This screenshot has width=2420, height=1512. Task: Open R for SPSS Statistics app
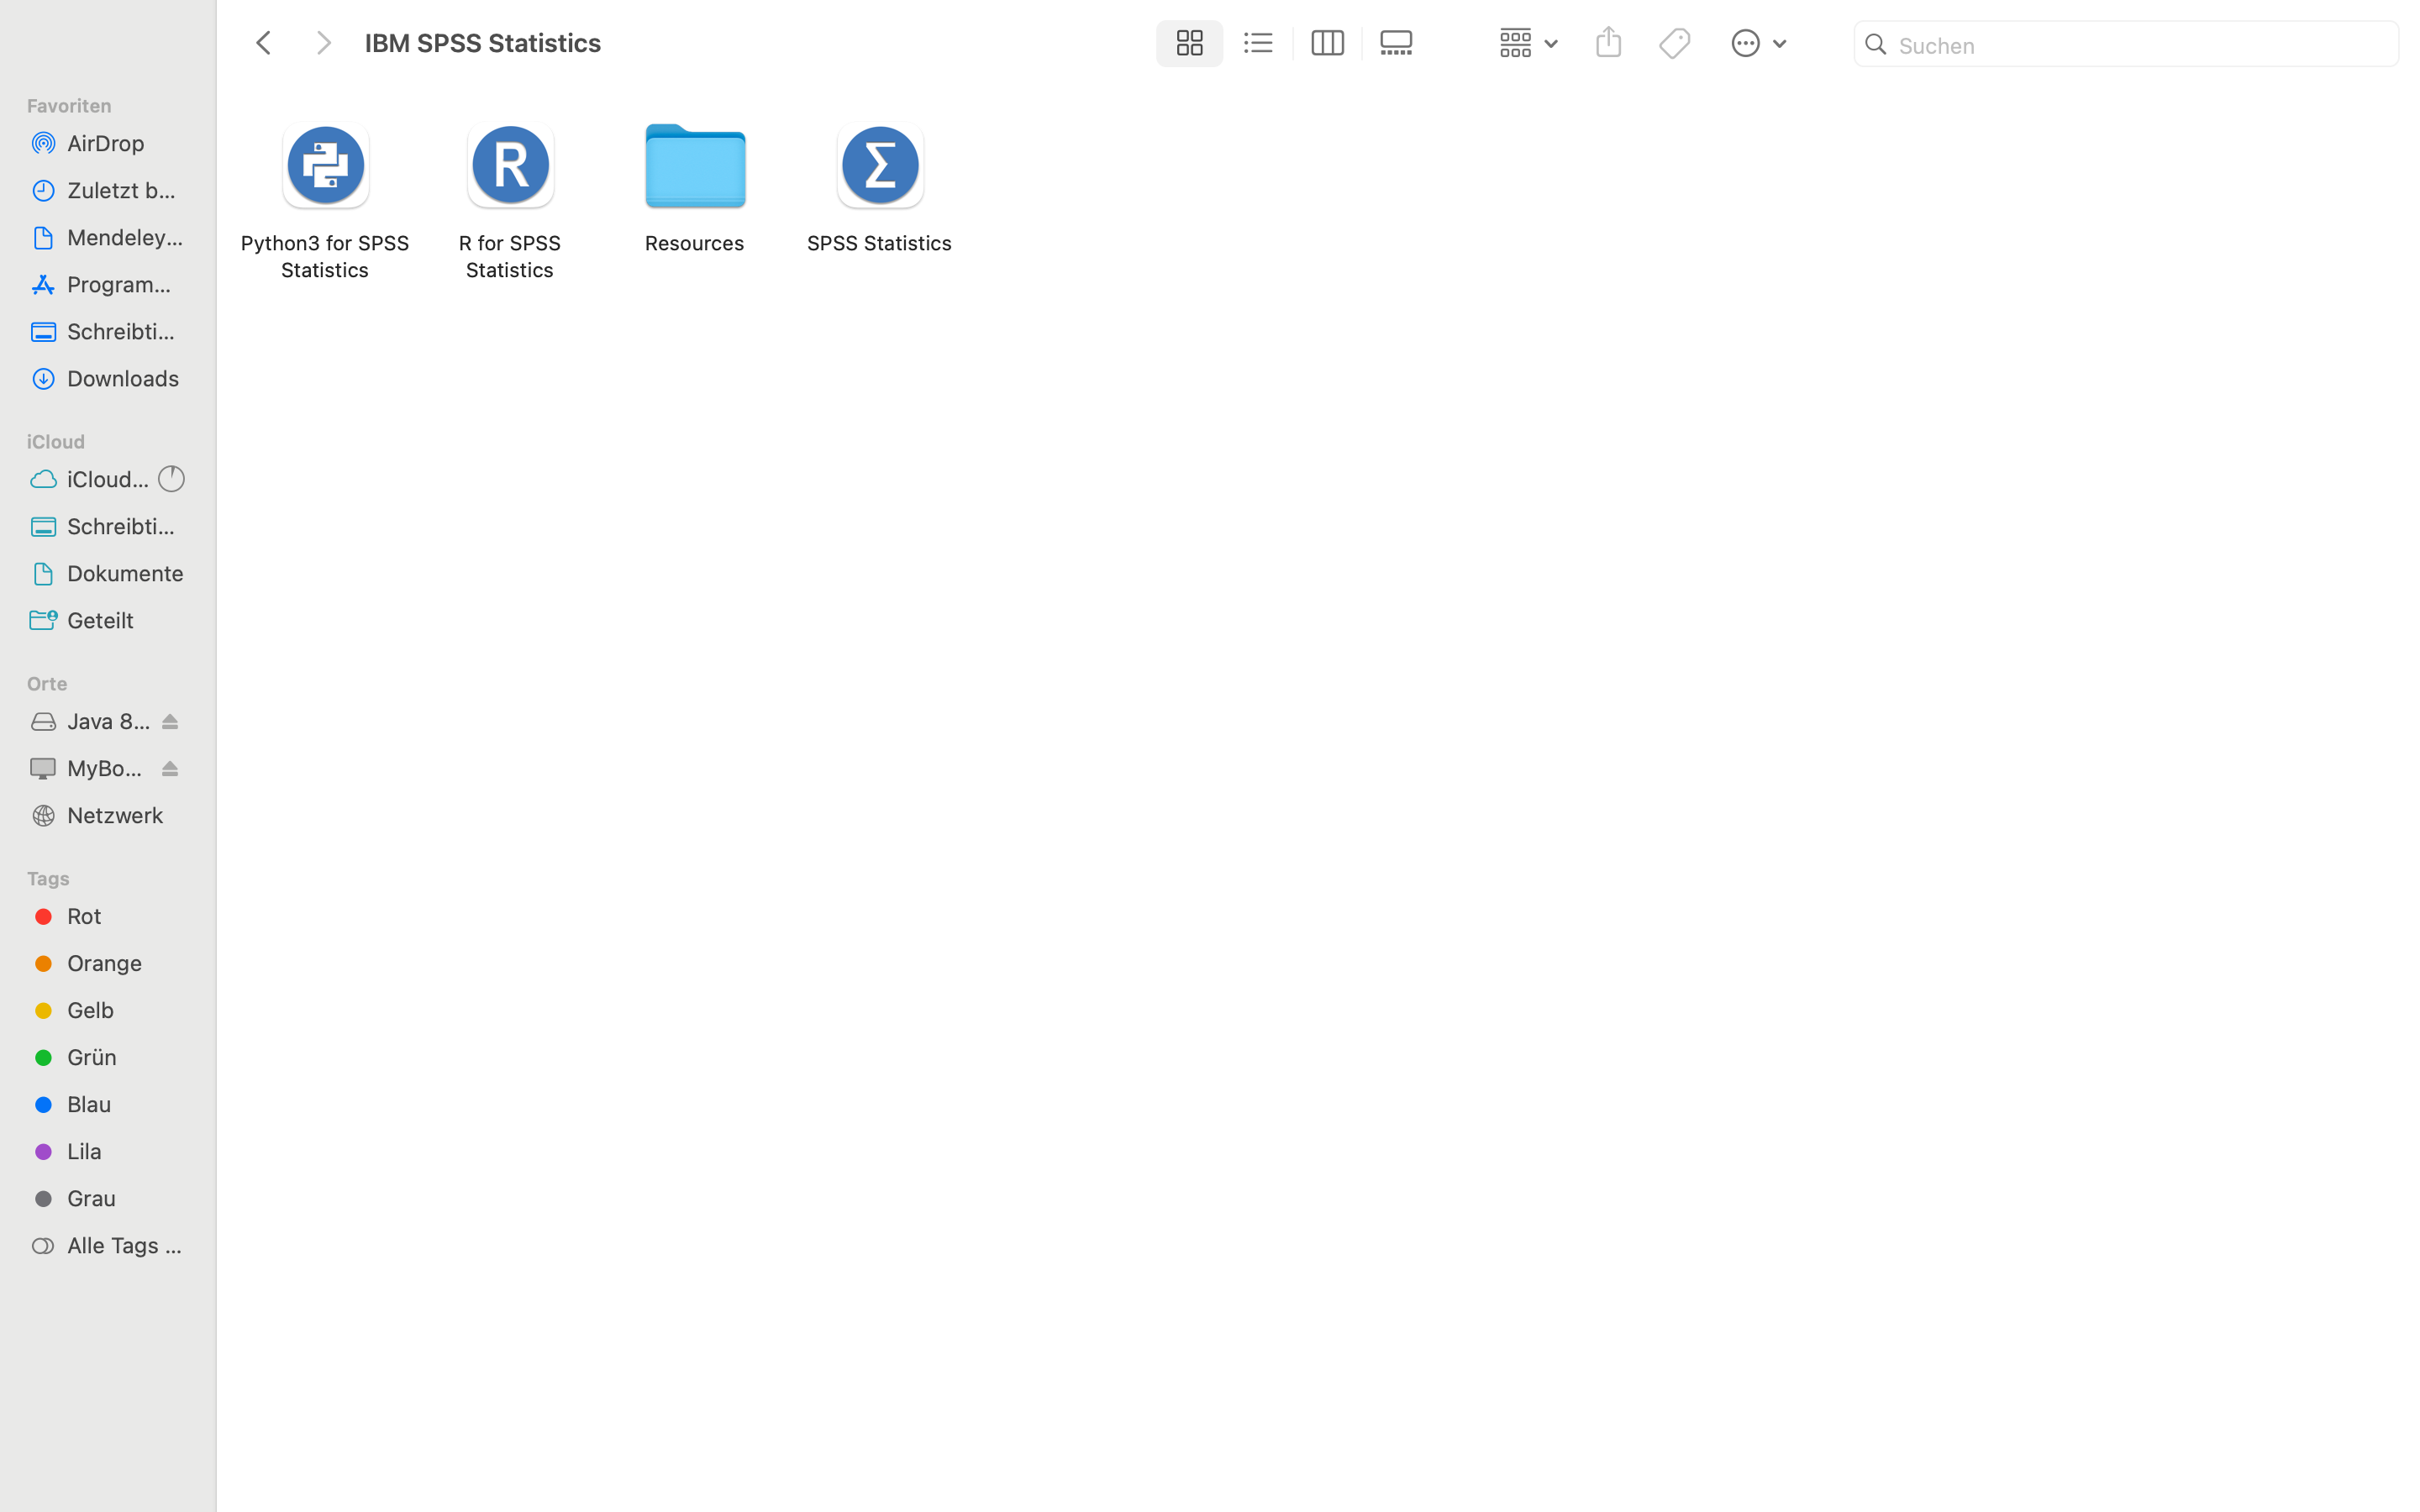coord(510,167)
